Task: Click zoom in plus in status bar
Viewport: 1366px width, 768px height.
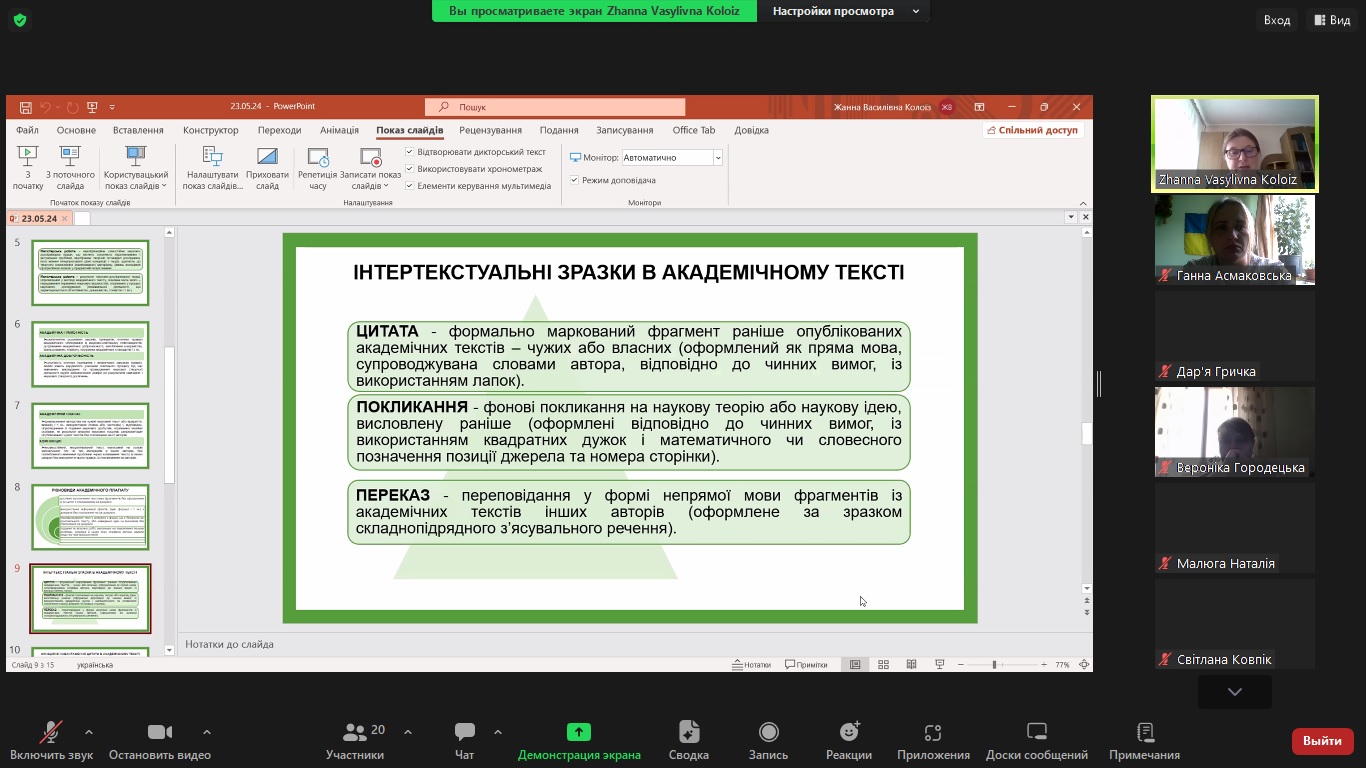Action: (x=1044, y=664)
